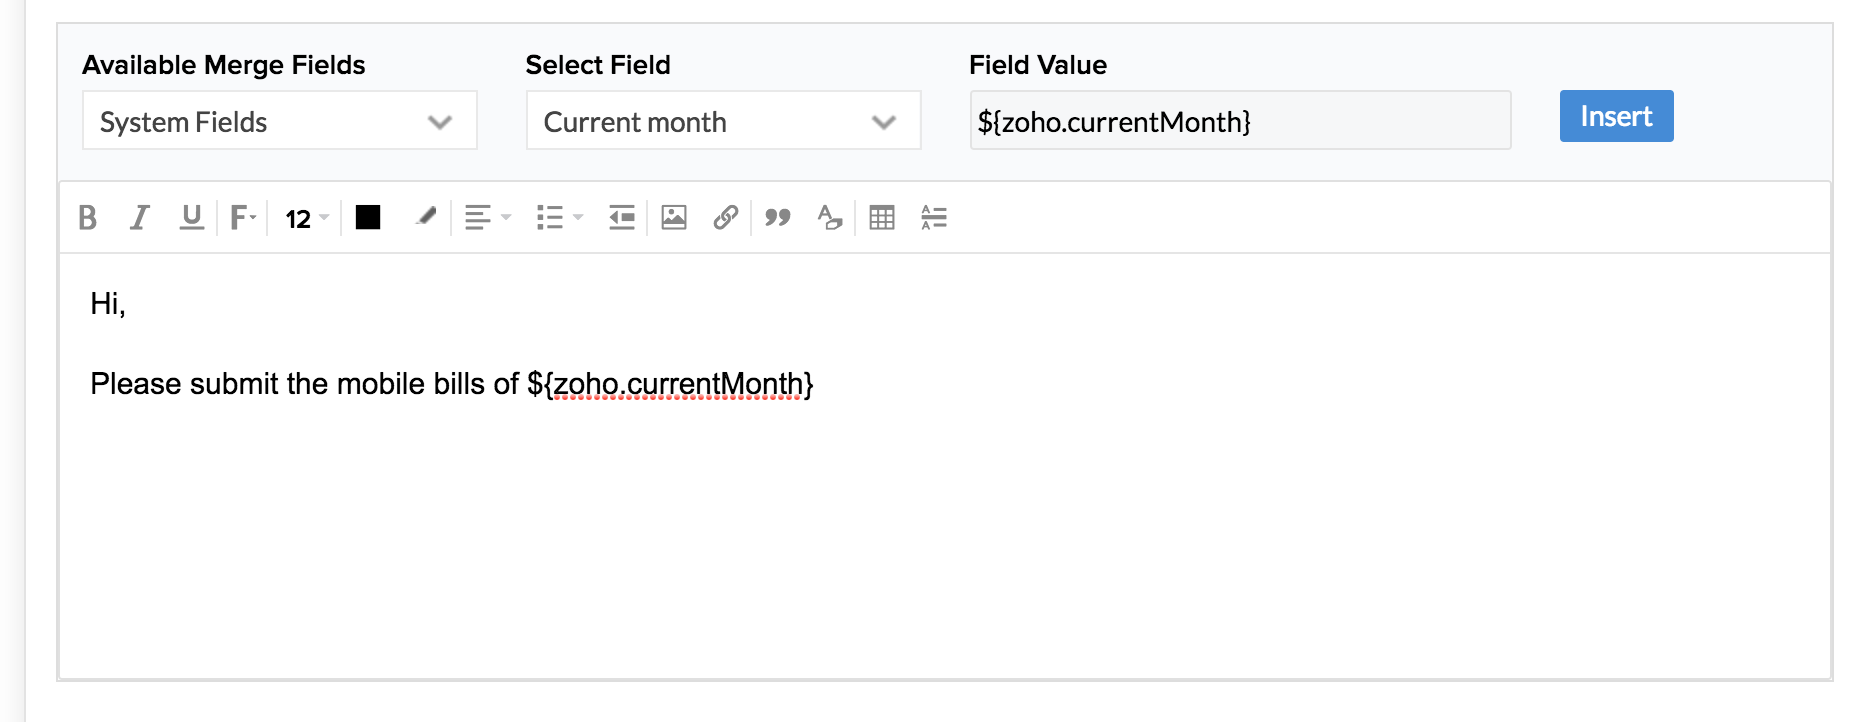Open the bullet list options
1864x722 pixels.
[x=559, y=217]
